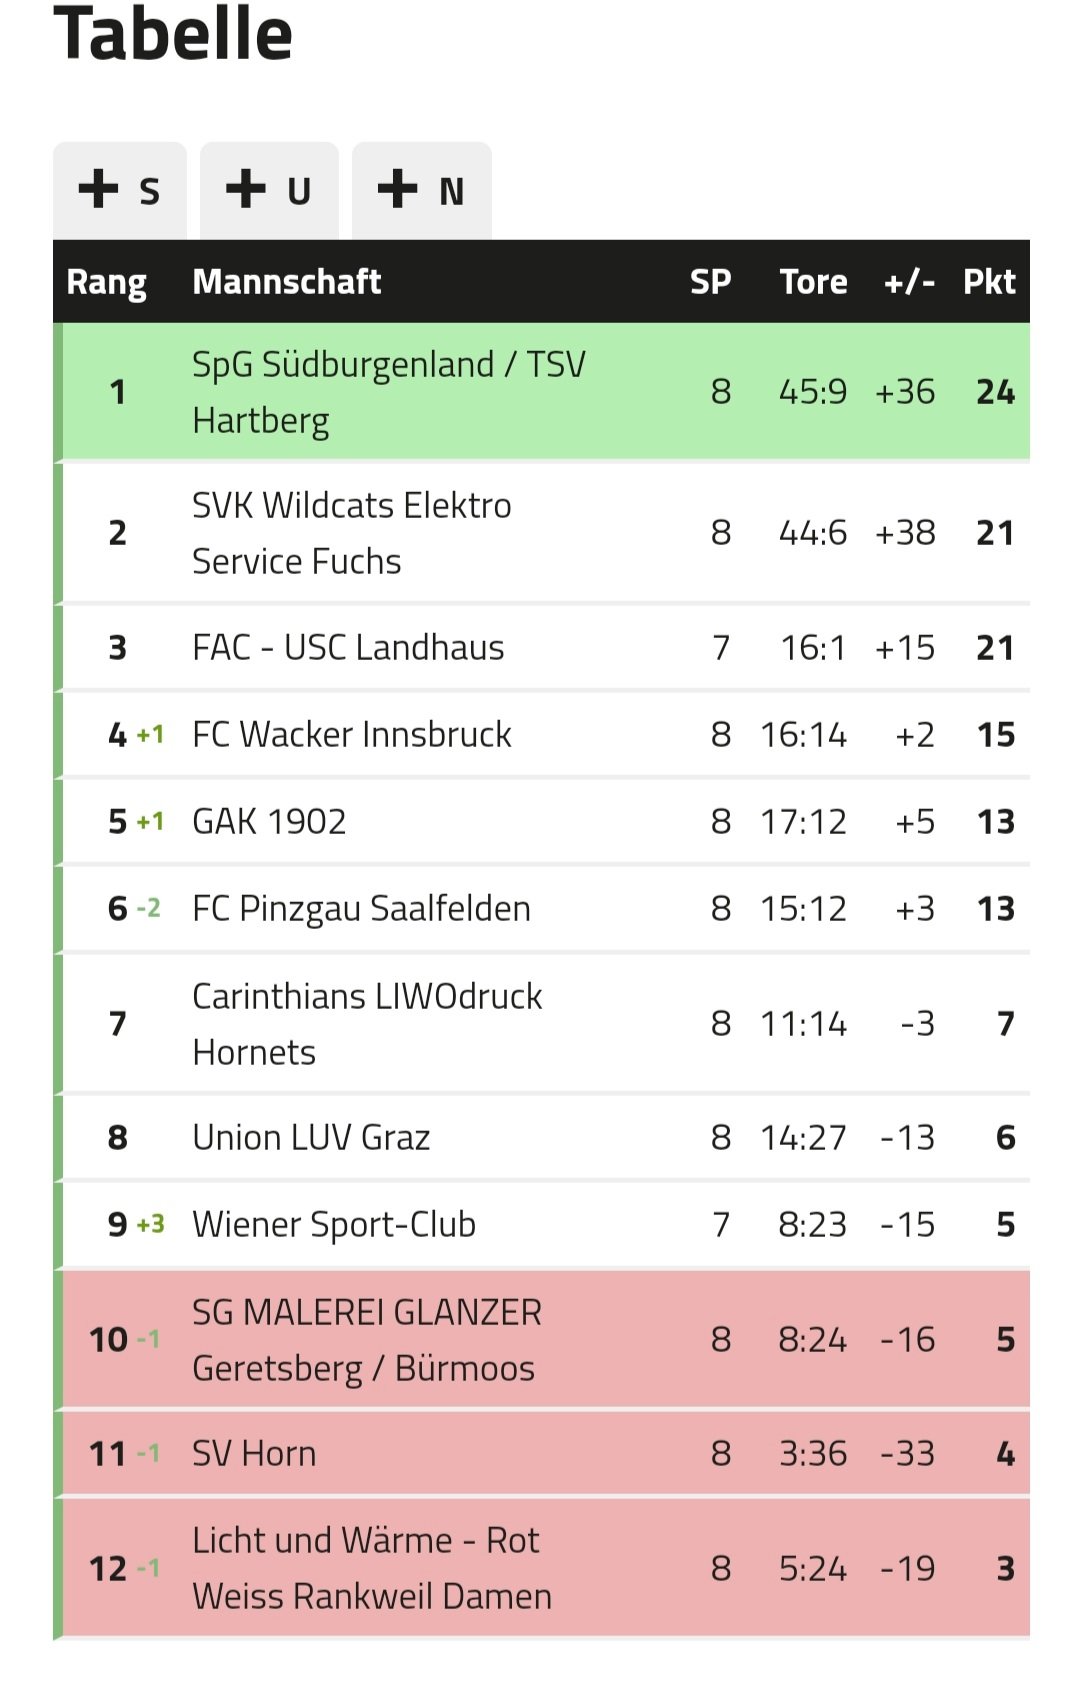Open FC Pinzgau Saalfelden entry
This screenshot has height=1694, width=1080.
(361, 909)
